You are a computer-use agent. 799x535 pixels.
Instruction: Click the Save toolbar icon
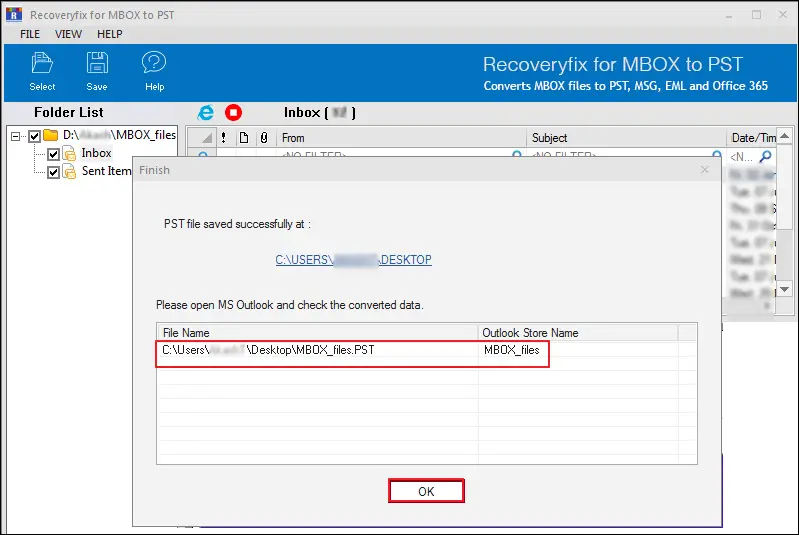point(97,63)
